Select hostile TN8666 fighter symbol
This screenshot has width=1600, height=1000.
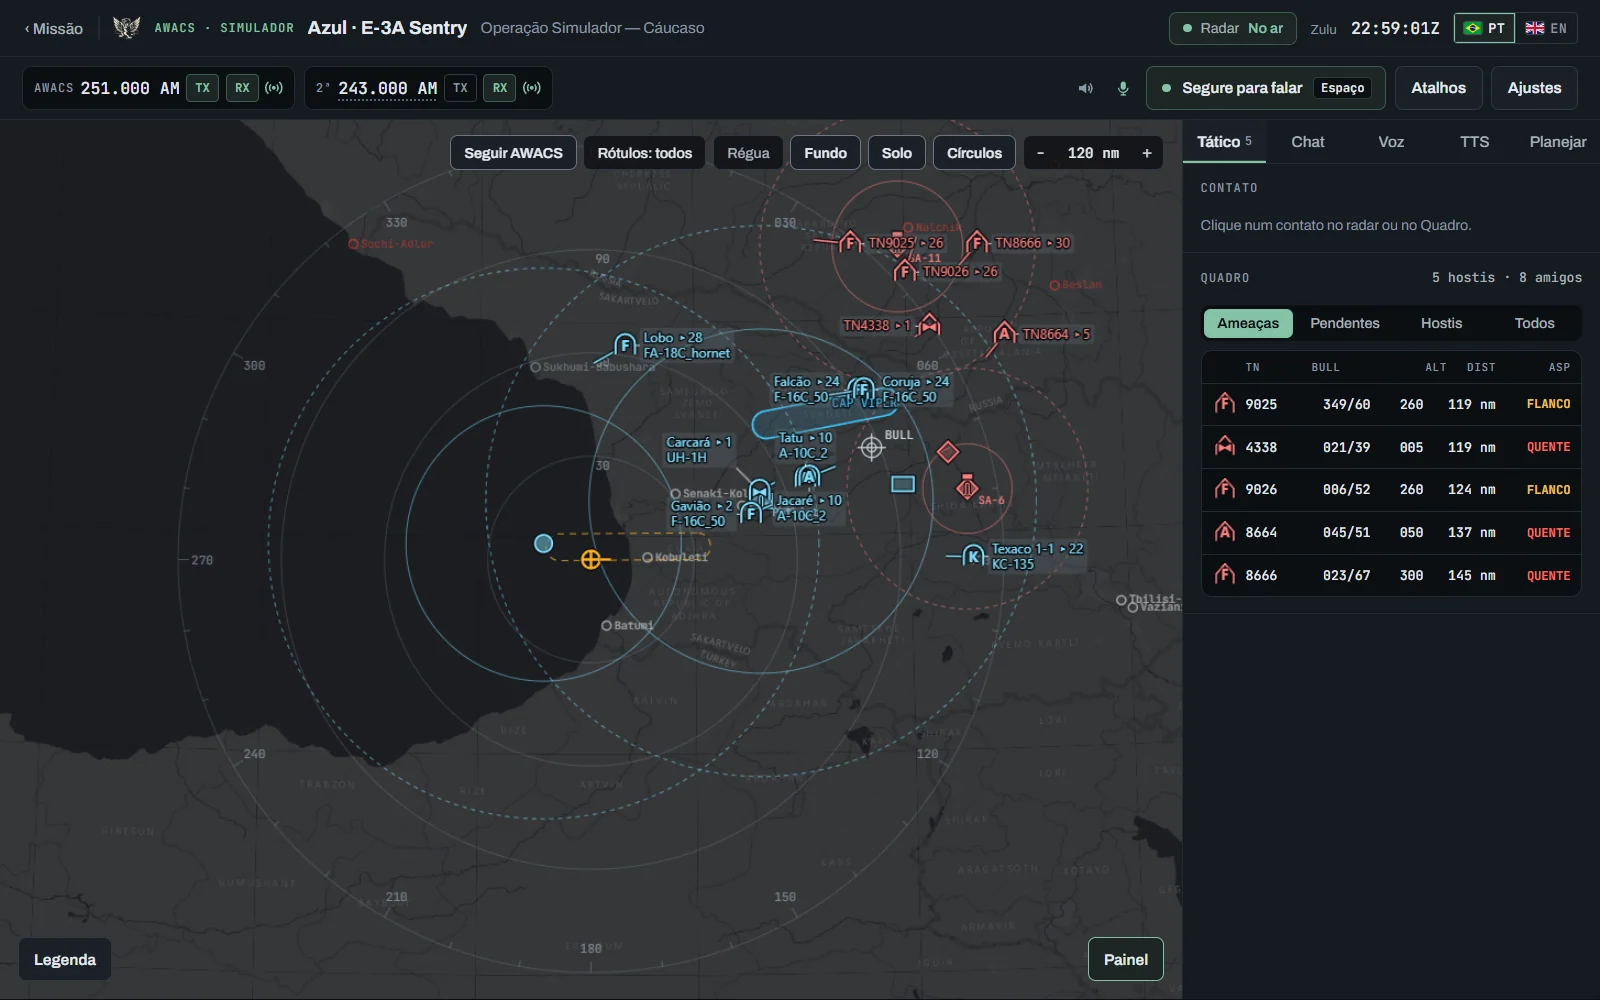click(x=977, y=243)
